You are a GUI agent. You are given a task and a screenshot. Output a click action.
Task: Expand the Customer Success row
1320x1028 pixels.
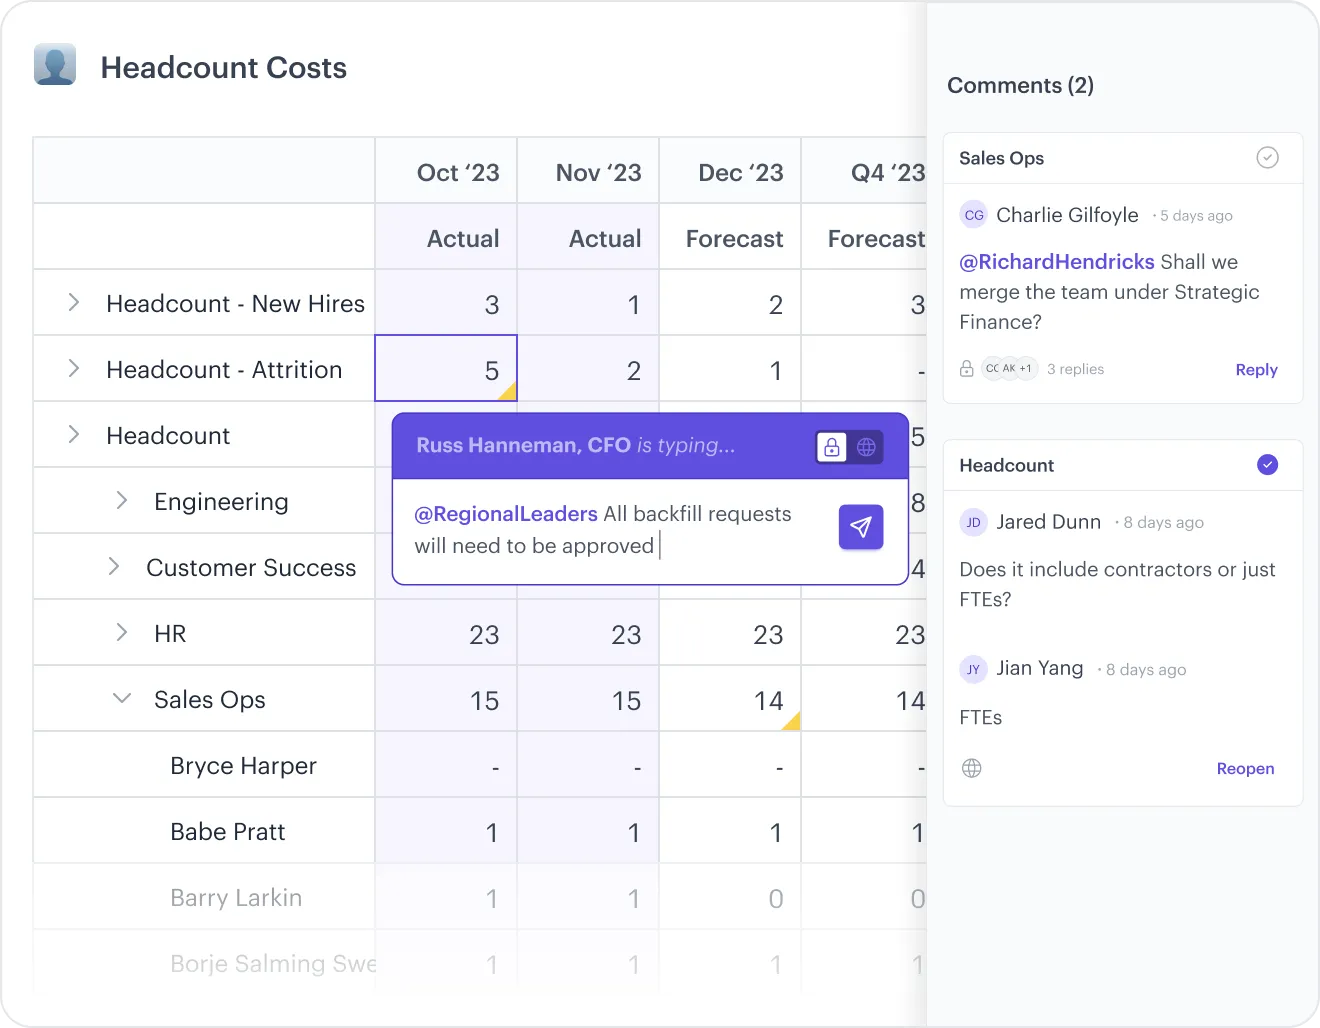coord(113,566)
